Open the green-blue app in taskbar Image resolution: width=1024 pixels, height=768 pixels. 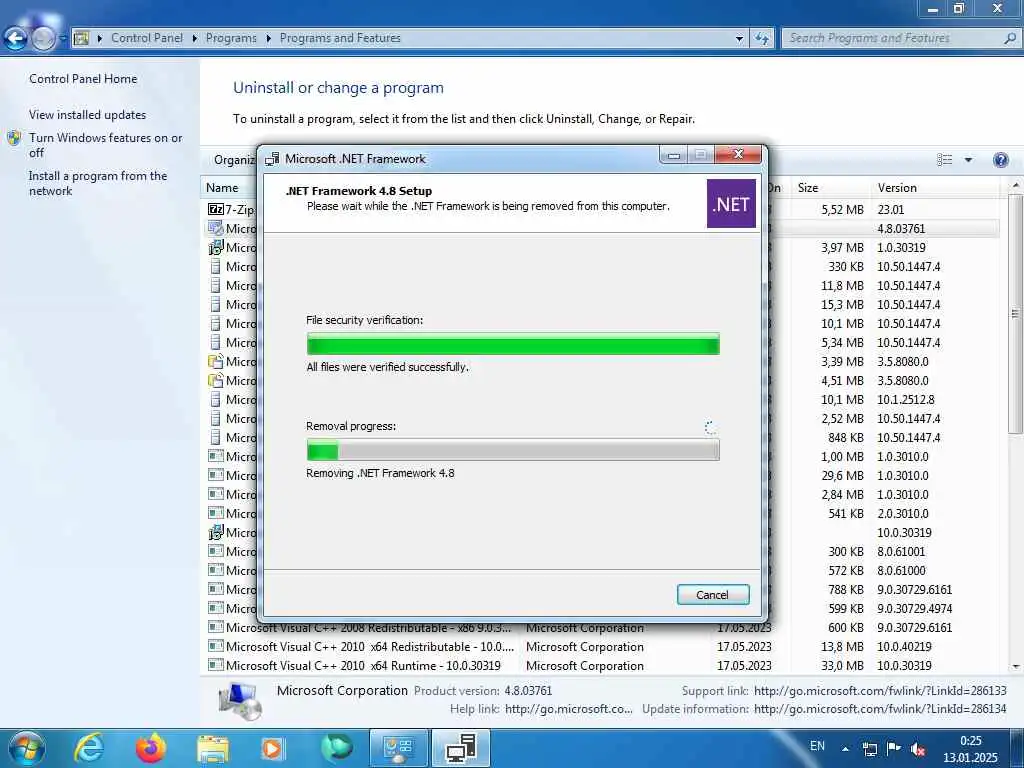coord(337,748)
